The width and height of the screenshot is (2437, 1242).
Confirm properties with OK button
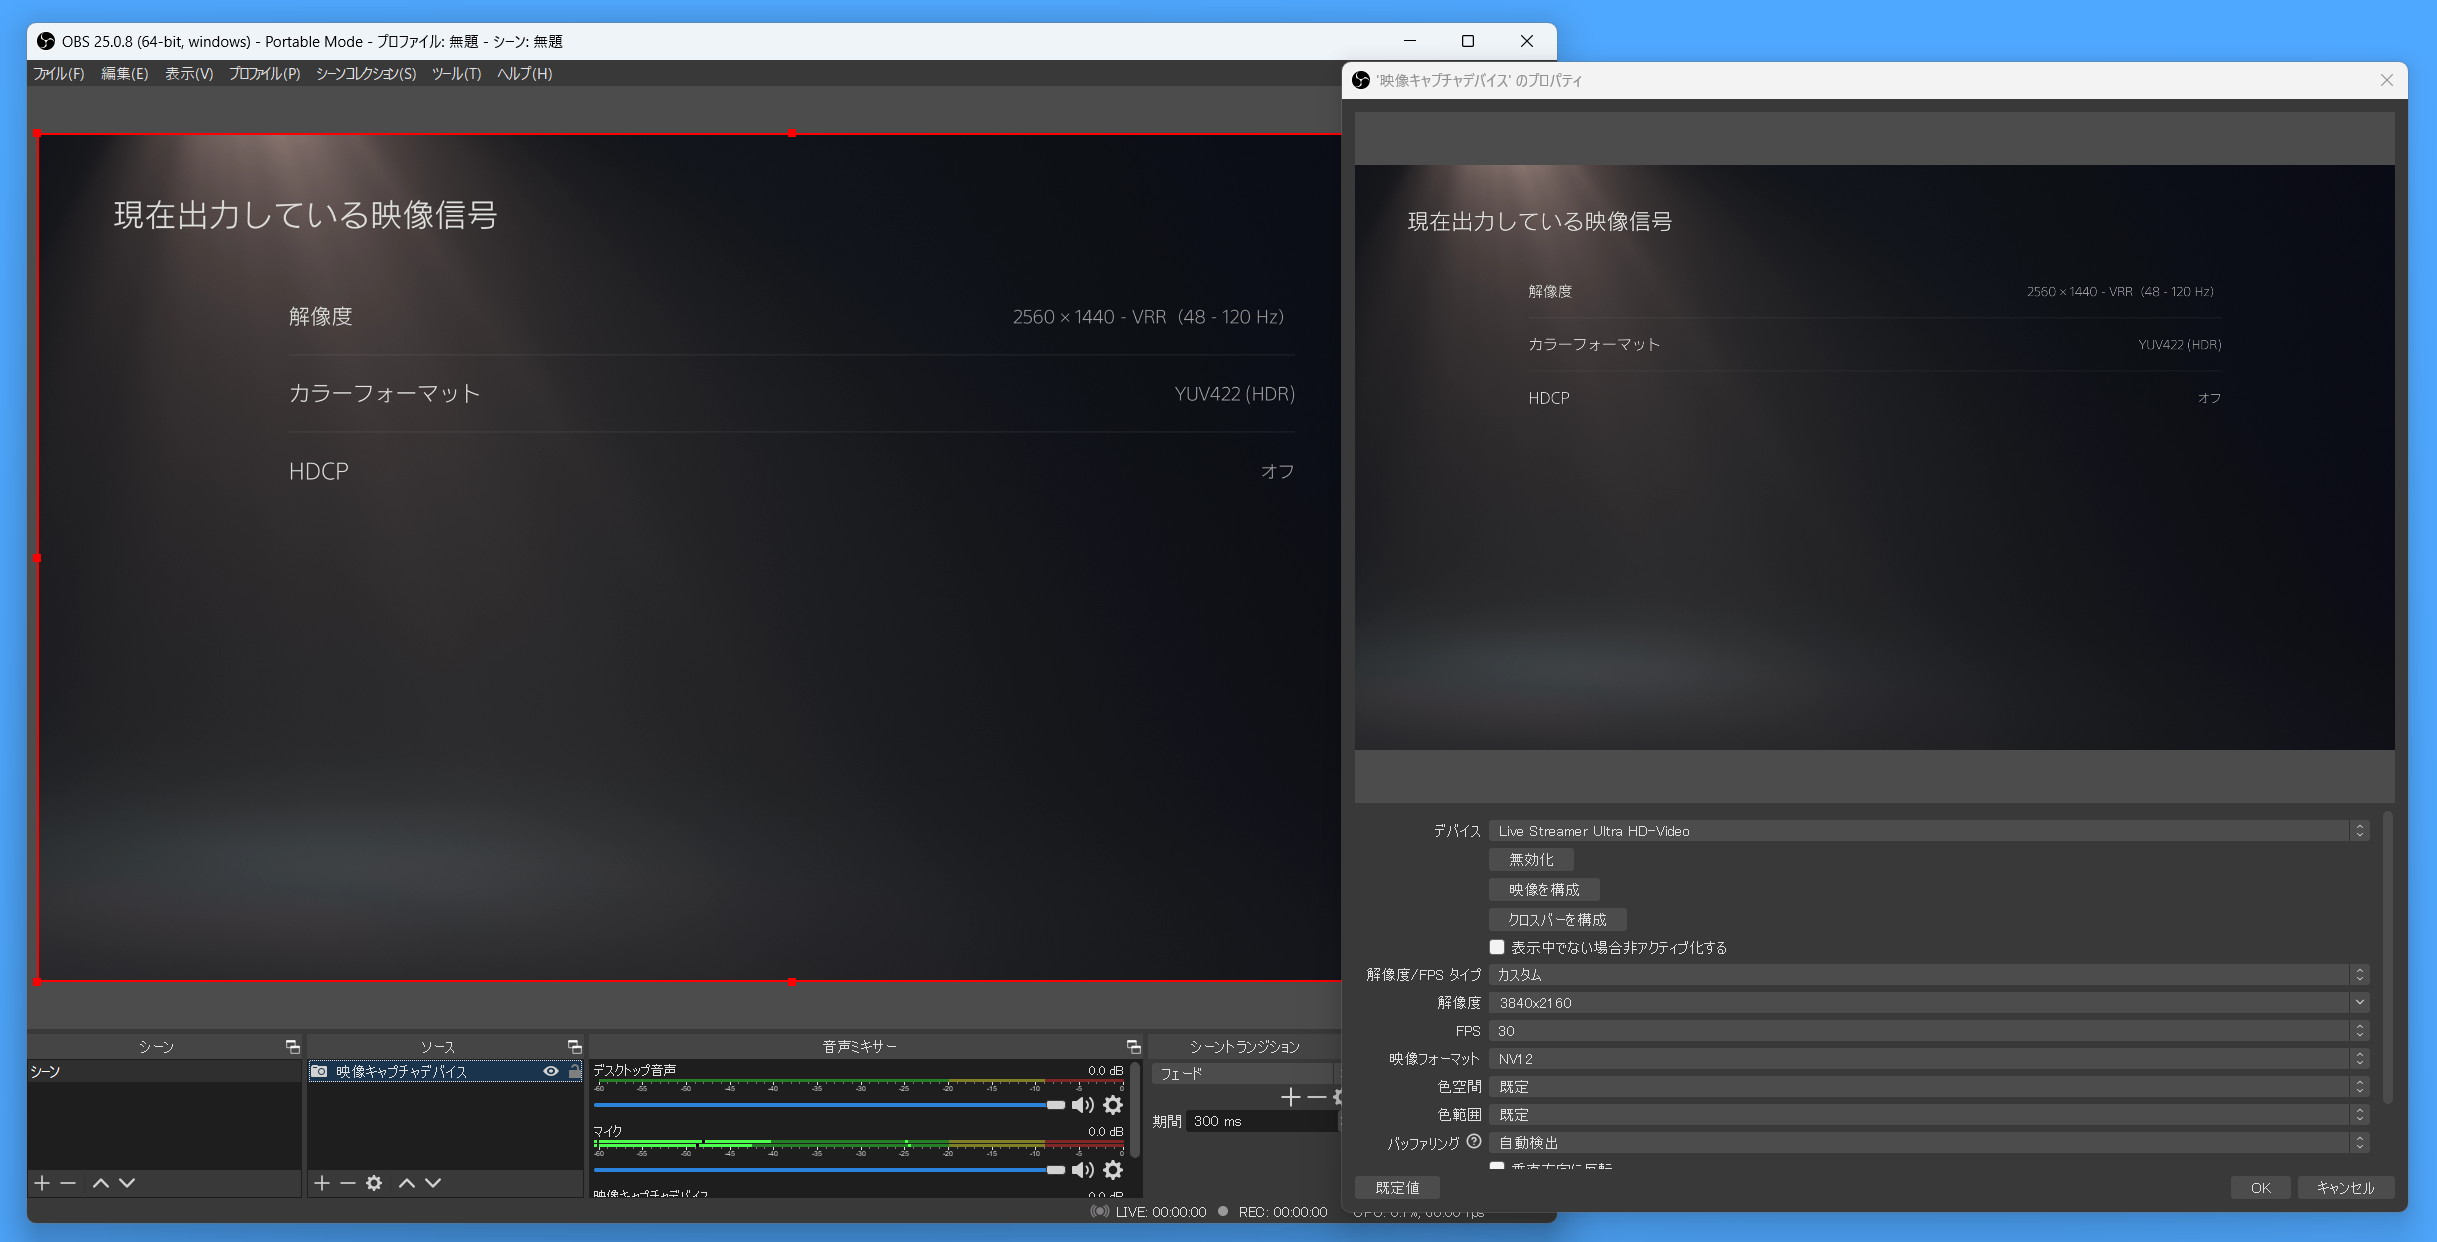coord(2260,1188)
